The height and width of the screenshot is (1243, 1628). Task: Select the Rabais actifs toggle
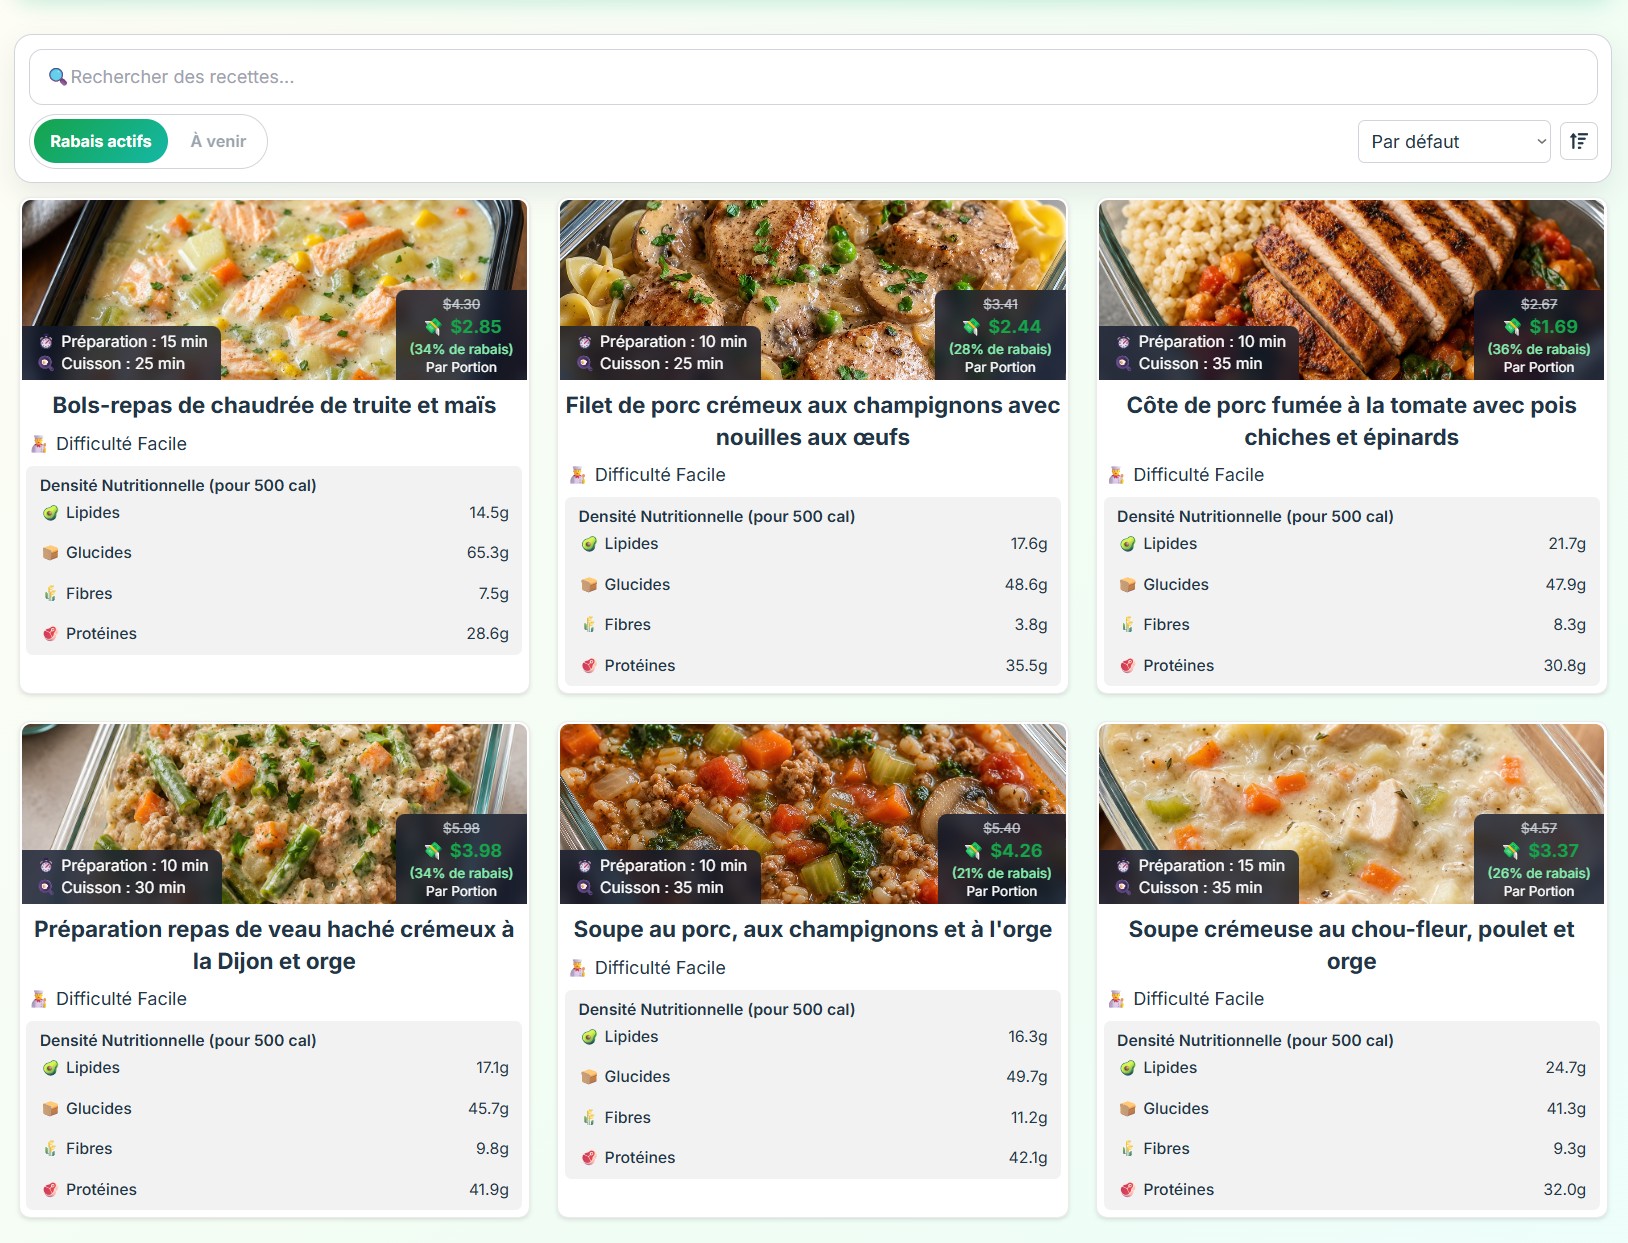coord(101,141)
